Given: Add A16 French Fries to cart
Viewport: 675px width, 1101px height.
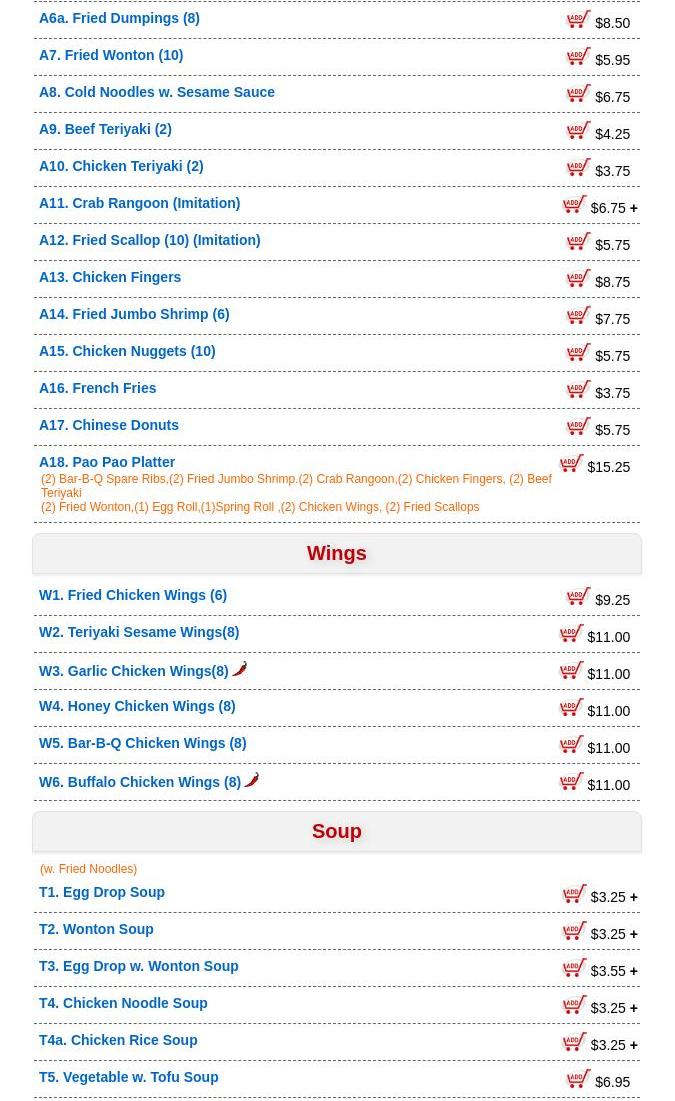Looking at the screenshot, I should coord(578,389).
